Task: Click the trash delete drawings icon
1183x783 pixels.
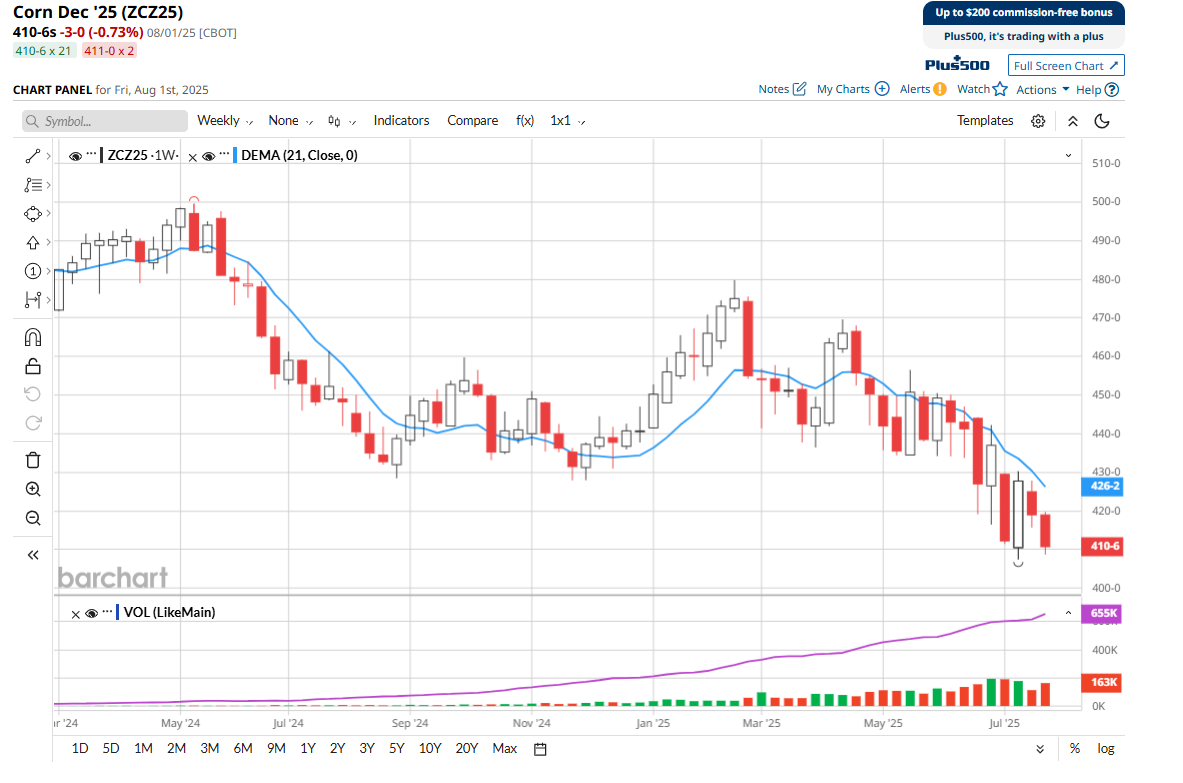Action: (33, 460)
